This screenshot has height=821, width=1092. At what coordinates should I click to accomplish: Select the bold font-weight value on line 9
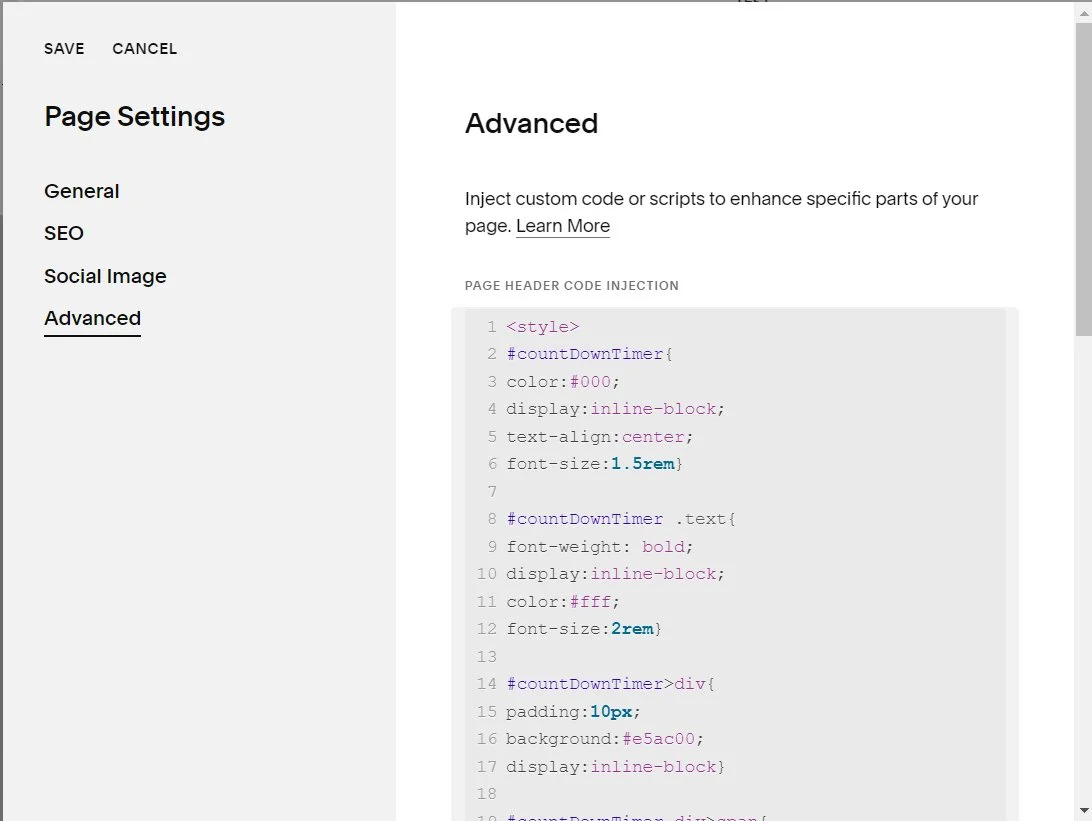[x=663, y=546]
